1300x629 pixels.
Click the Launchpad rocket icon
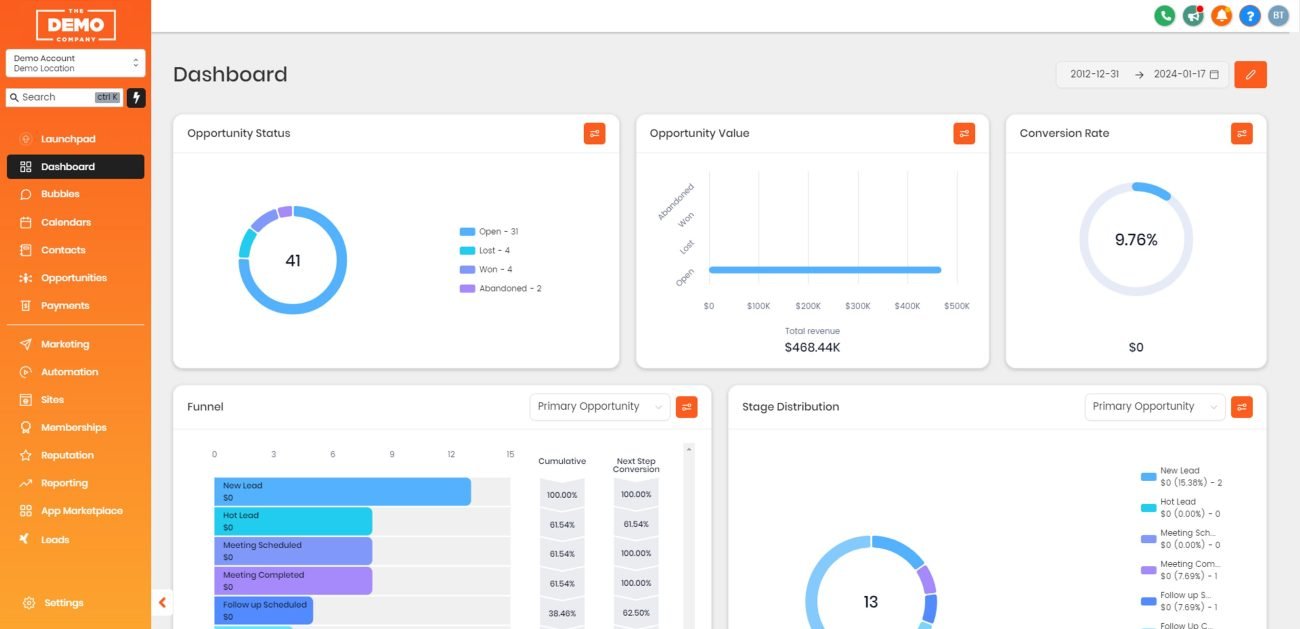click(26, 139)
